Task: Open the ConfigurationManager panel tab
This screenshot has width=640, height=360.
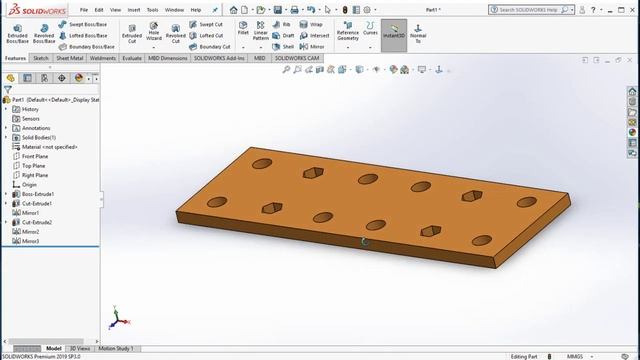Action: [44, 78]
